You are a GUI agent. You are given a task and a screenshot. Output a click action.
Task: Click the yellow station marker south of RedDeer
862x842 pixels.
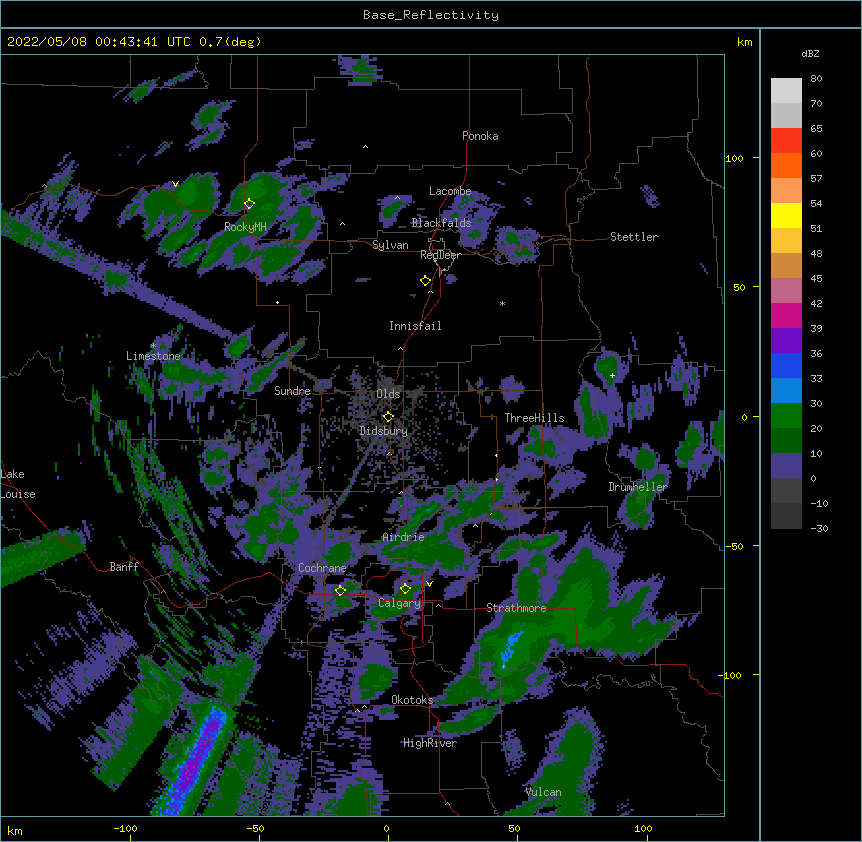425,281
